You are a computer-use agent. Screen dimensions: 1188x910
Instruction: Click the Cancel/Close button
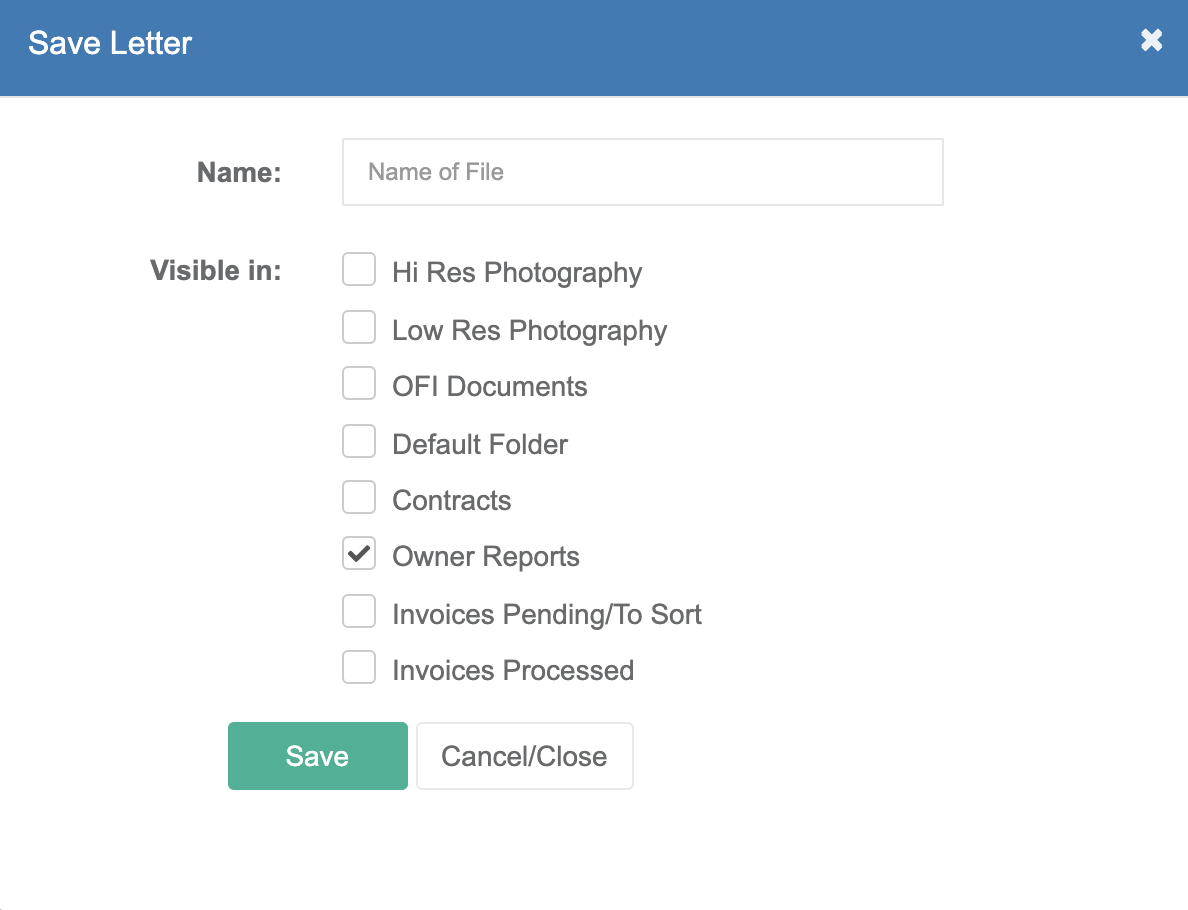524,756
